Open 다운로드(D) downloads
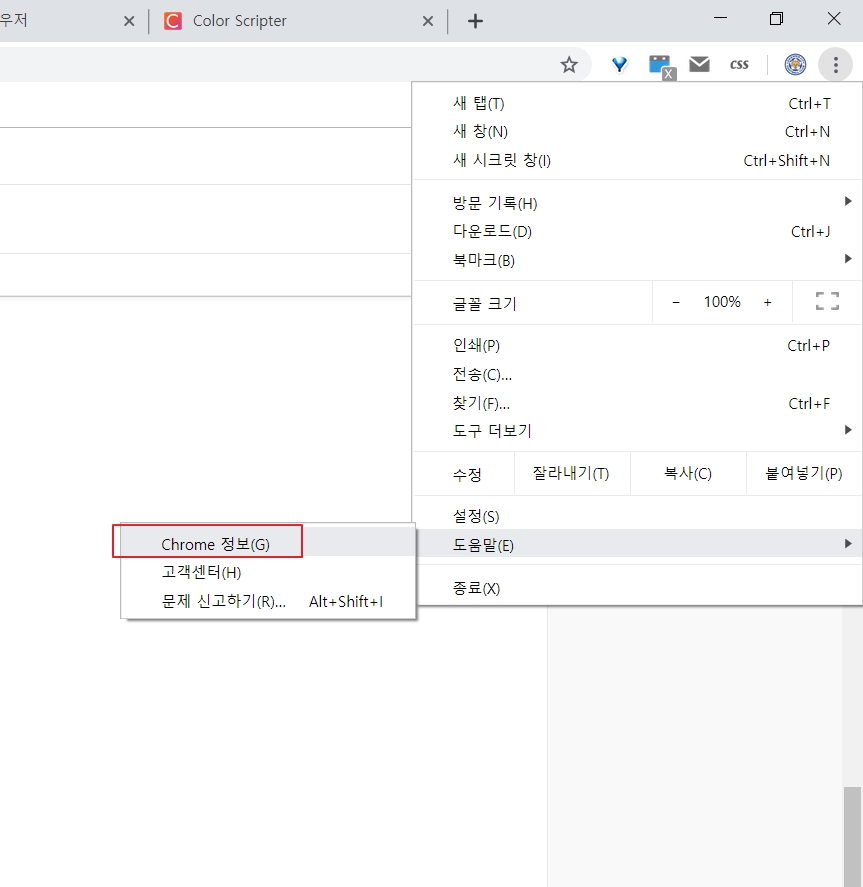Image resolution: width=863 pixels, height=887 pixels. [x=638, y=231]
